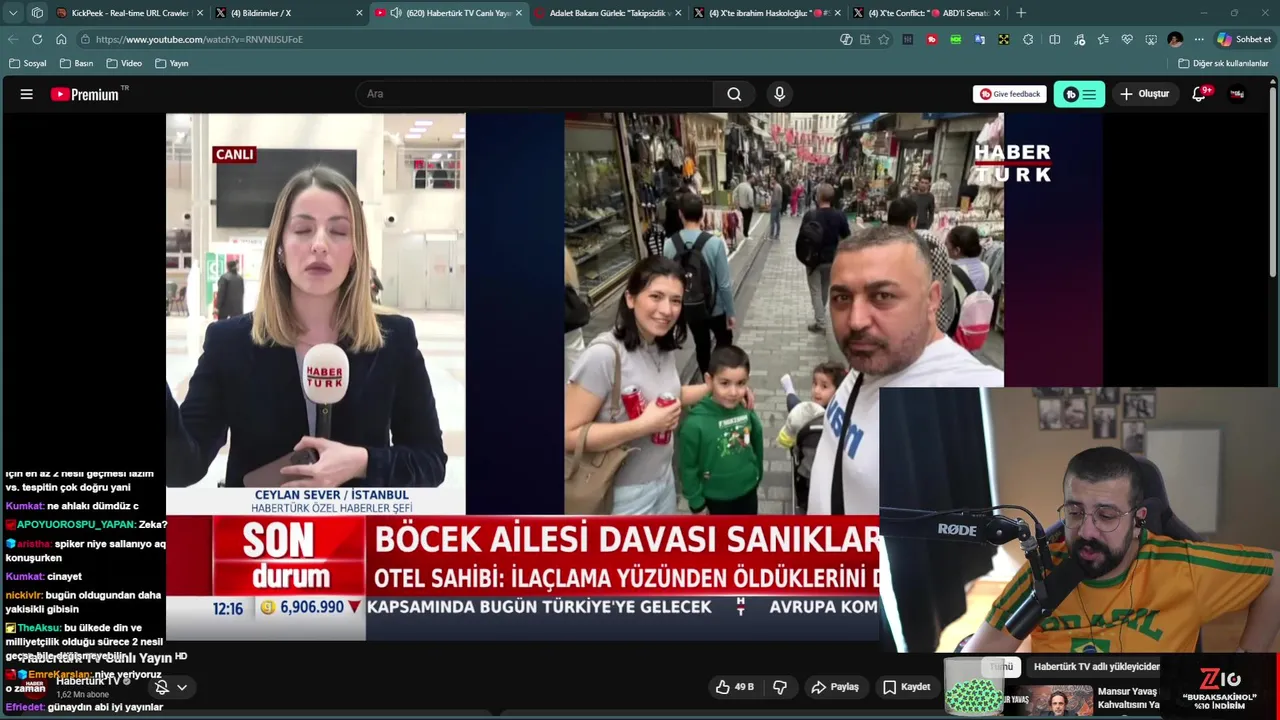Image resolution: width=1280 pixels, height=720 pixels.
Task: Open the YouTube hamburger guide menu
Action: 27,94
